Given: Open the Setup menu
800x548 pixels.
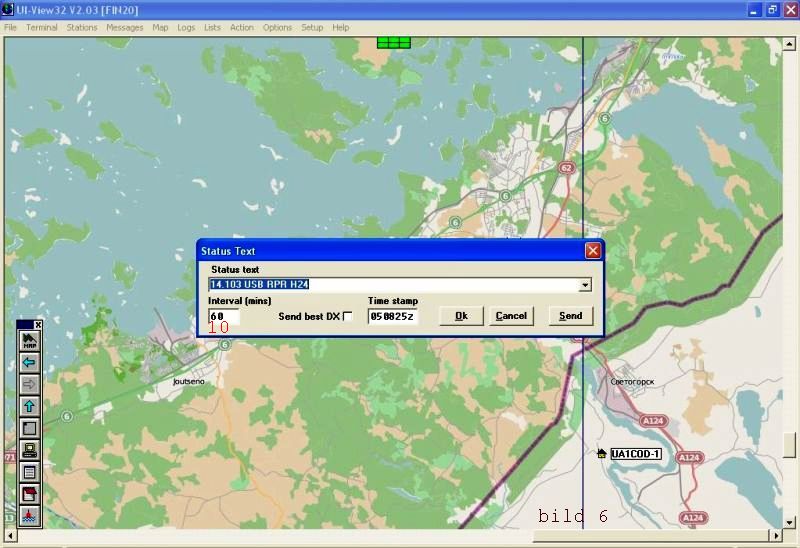Looking at the screenshot, I should click(x=312, y=28).
